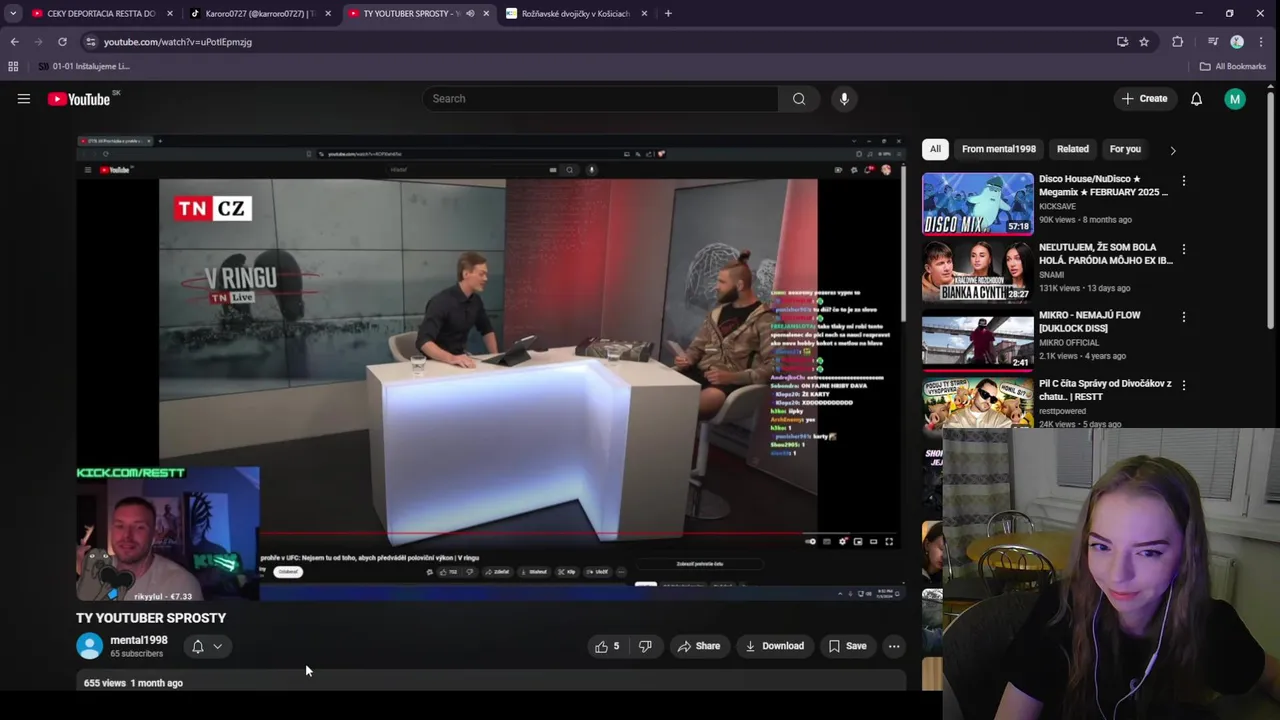Click the Share button

click(699, 646)
